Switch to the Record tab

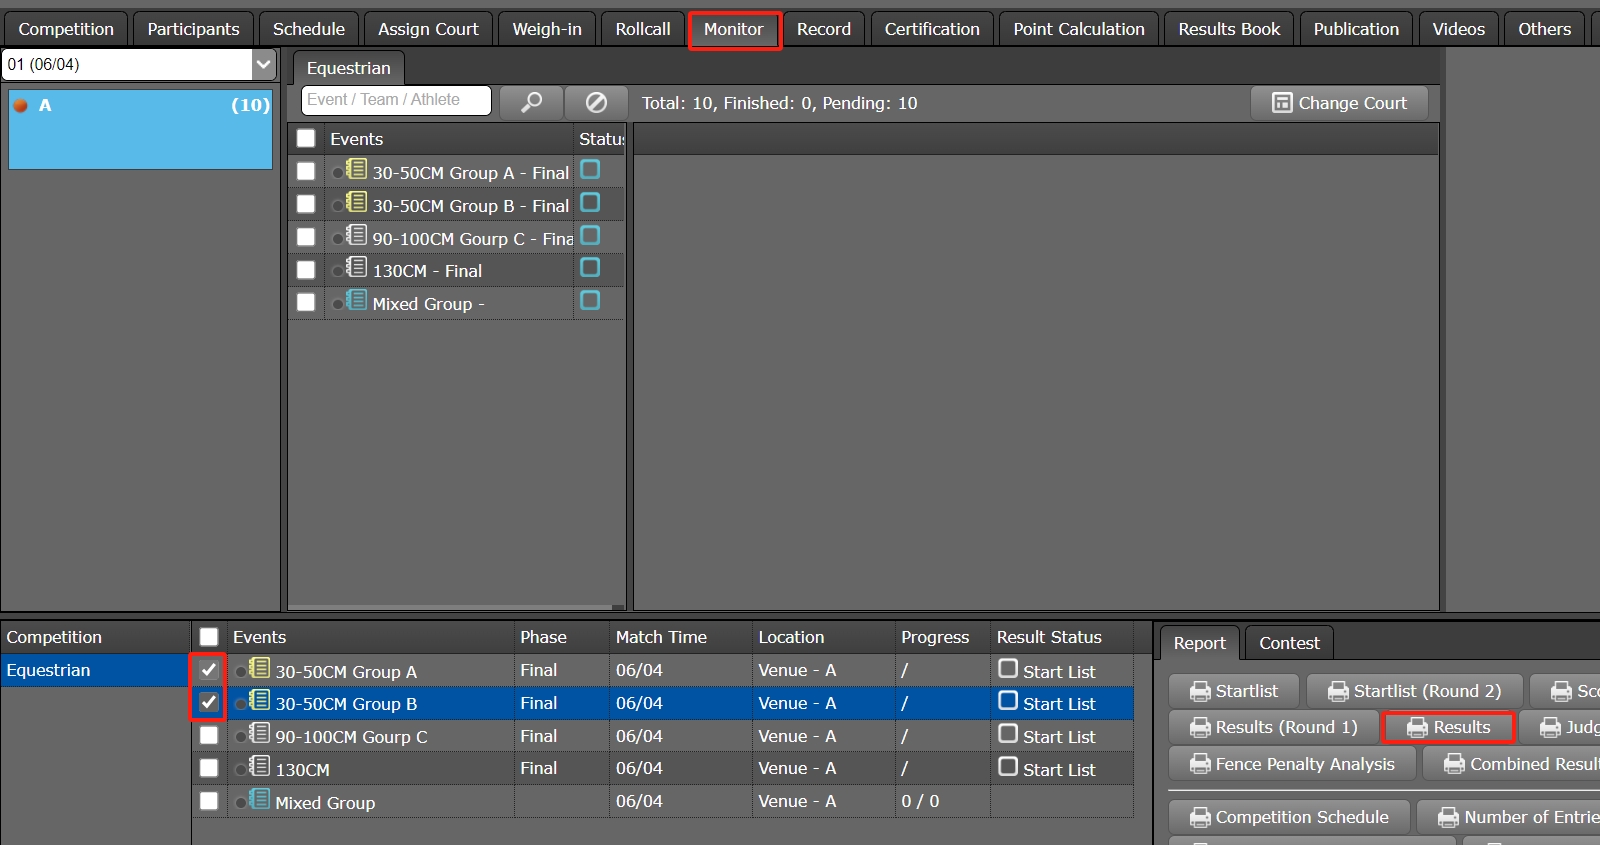pos(823,29)
